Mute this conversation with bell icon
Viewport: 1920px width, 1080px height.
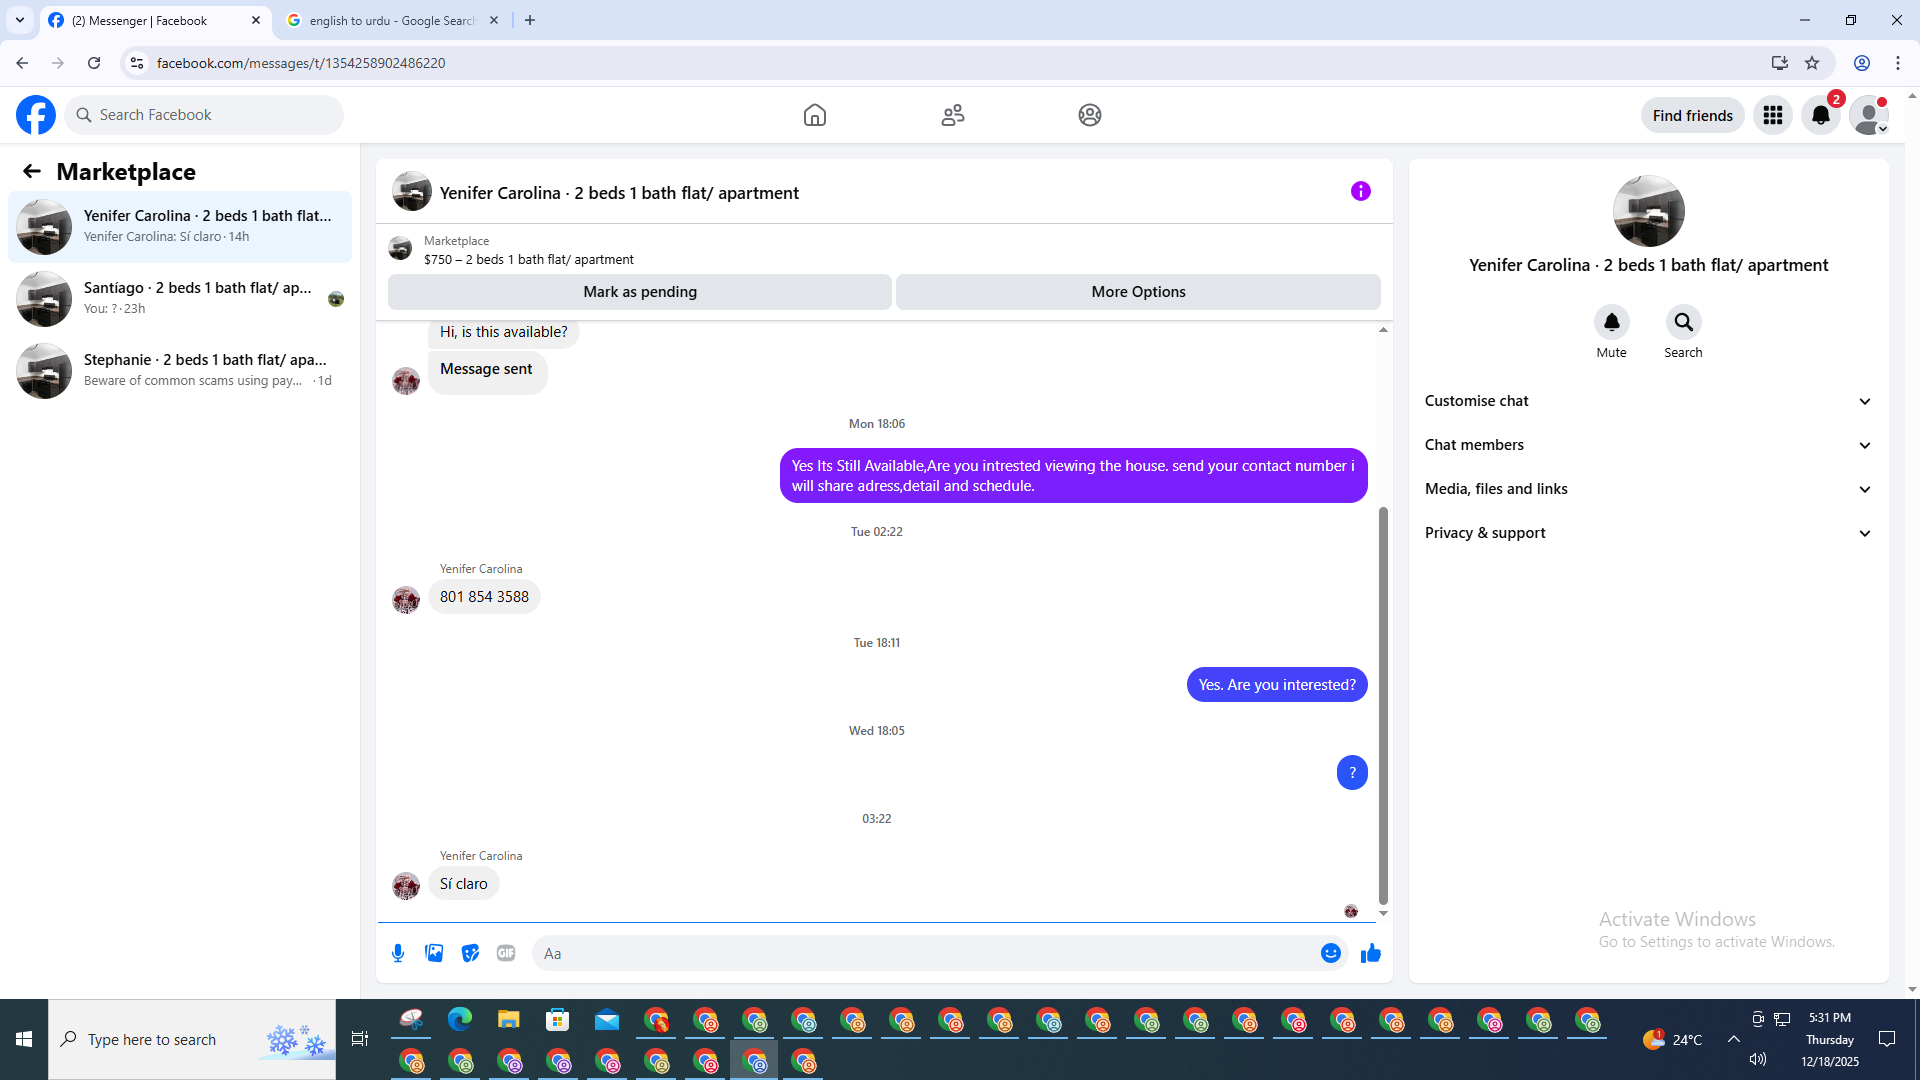coord(1612,322)
